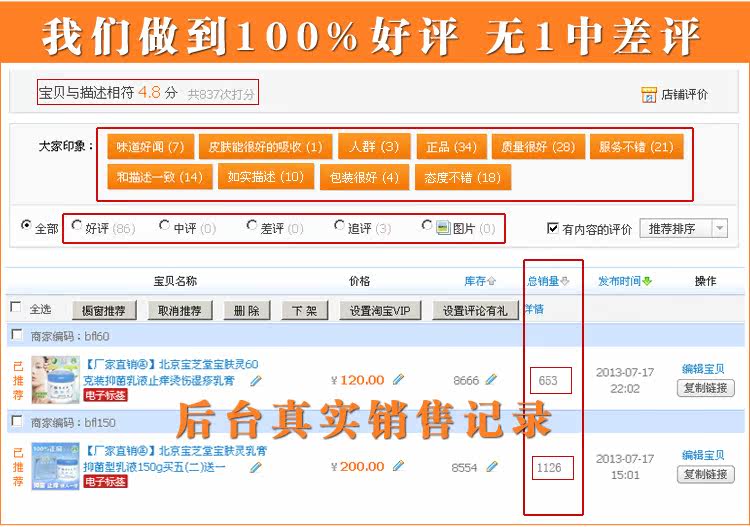Viewport: 750px width, 527px height.
Task: Open the 宝肤灵60克装 product title link
Action: click(171, 372)
